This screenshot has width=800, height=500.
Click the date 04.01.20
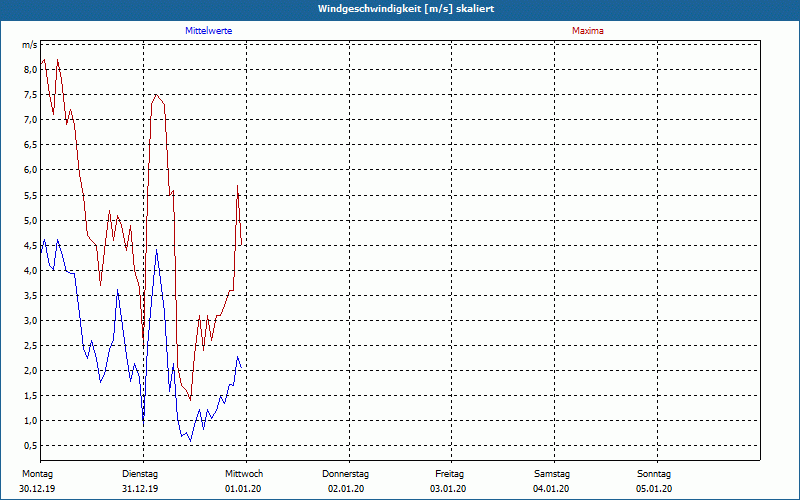[551, 489]
